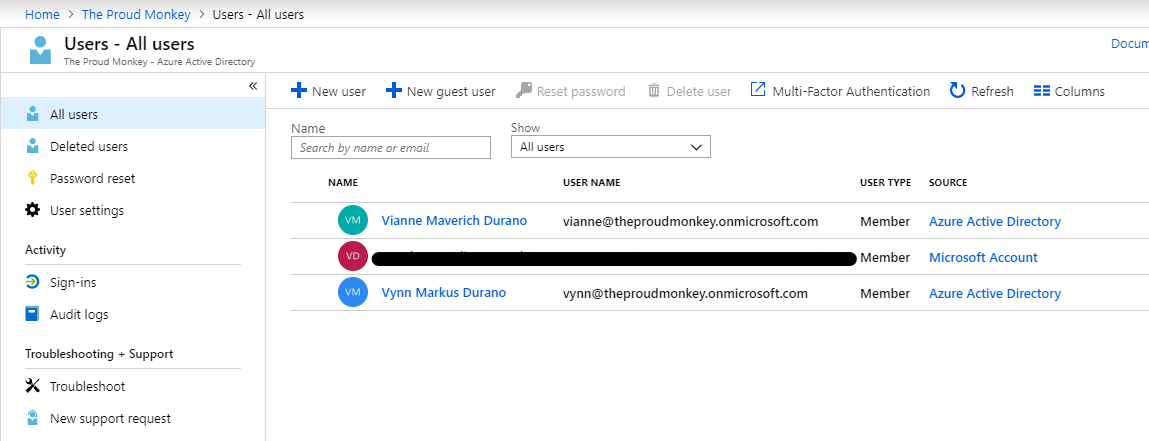Click the plus icon for New guest user

pos(394,90)
